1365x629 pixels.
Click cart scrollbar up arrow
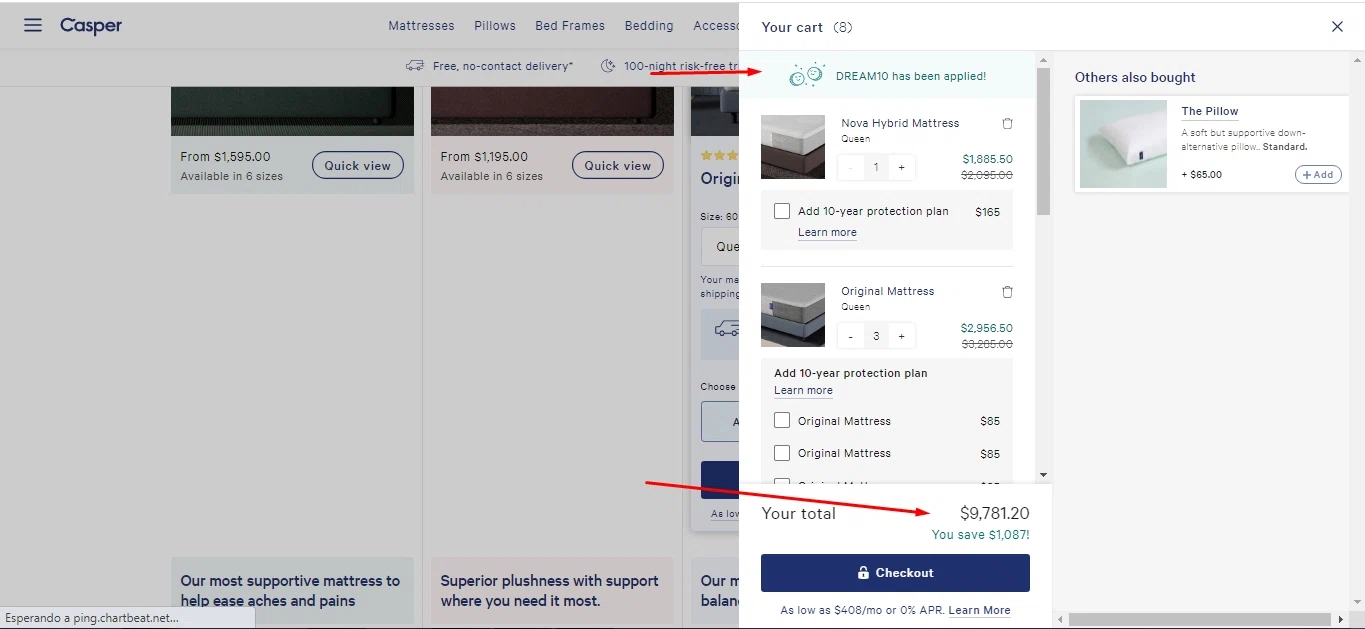(x=1044, y=59)
